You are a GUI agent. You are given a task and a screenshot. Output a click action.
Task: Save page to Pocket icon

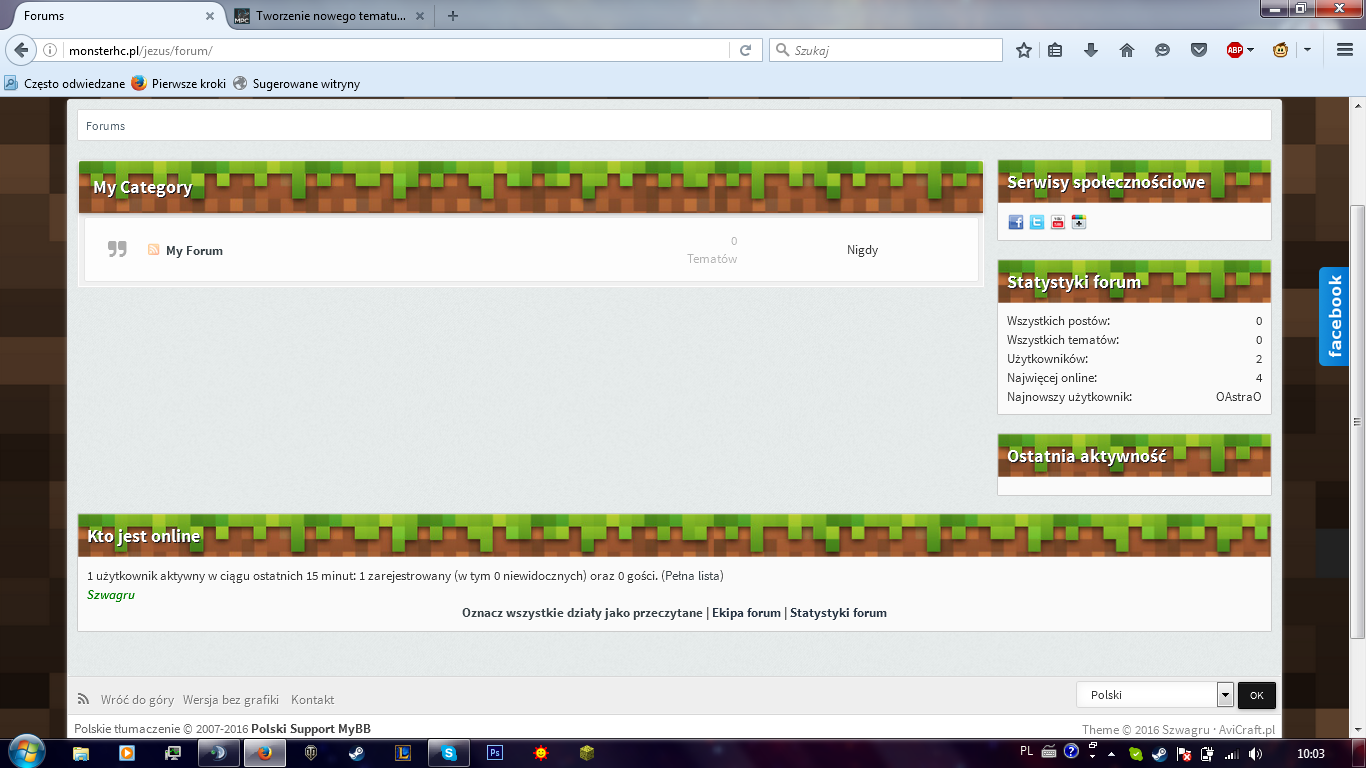(x=1199, y=50)
